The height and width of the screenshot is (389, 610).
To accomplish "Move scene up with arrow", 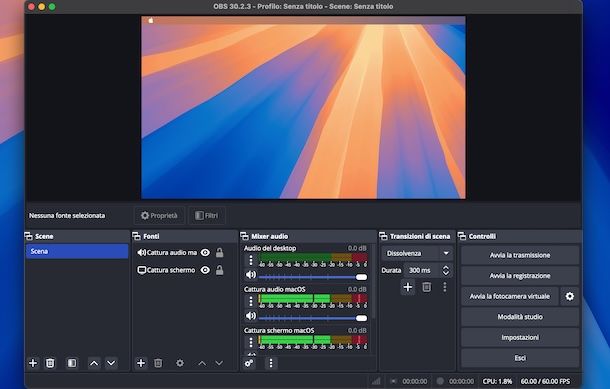I will [x=94, y=363].
